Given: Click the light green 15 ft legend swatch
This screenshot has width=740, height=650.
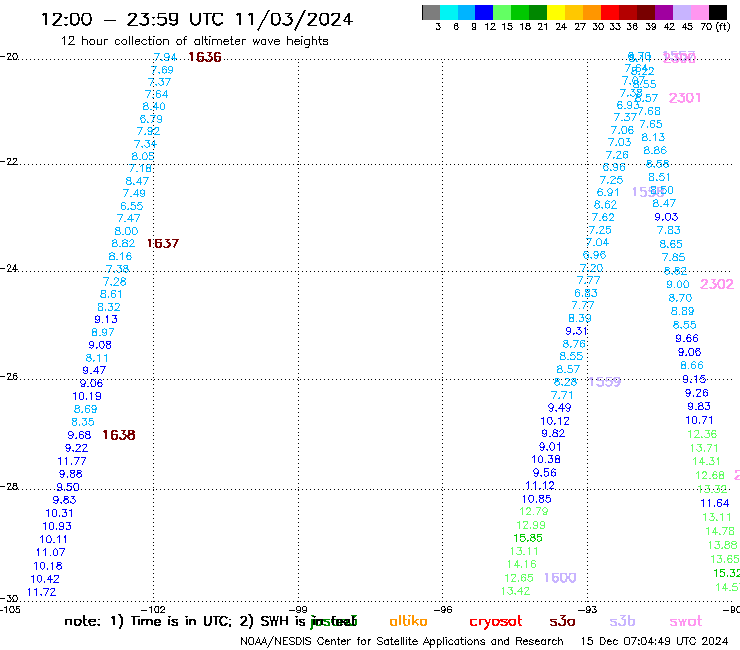Looking at the screenshot, I should tap(502, 12).
